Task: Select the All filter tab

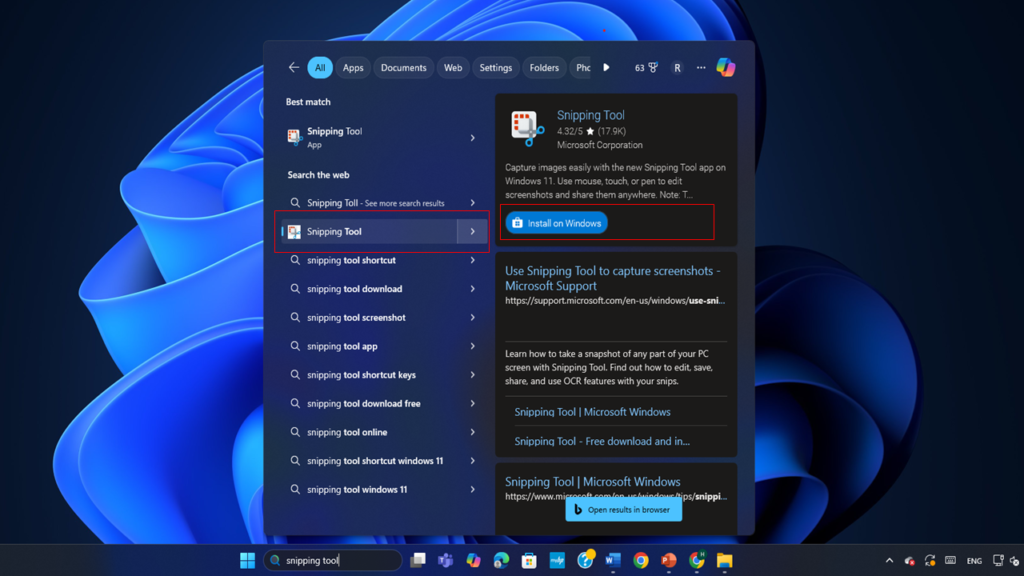Action: point(320,68)
